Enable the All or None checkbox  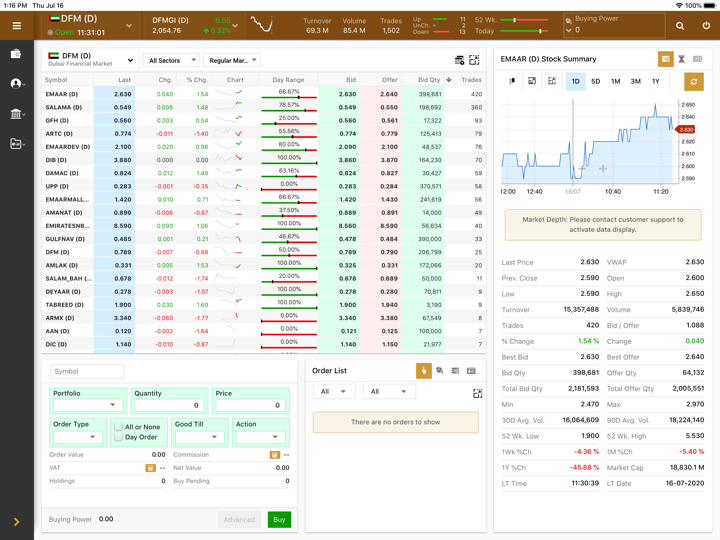point(118,427)
